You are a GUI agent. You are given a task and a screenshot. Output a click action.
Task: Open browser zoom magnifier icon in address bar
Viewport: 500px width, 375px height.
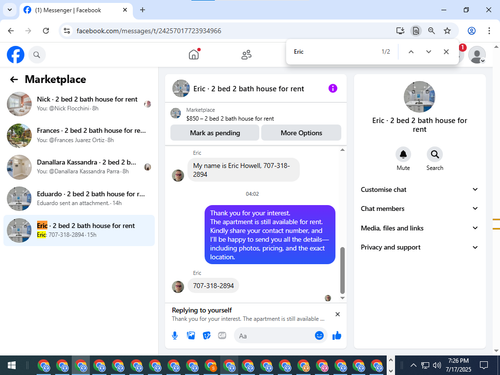pos(431,31)
